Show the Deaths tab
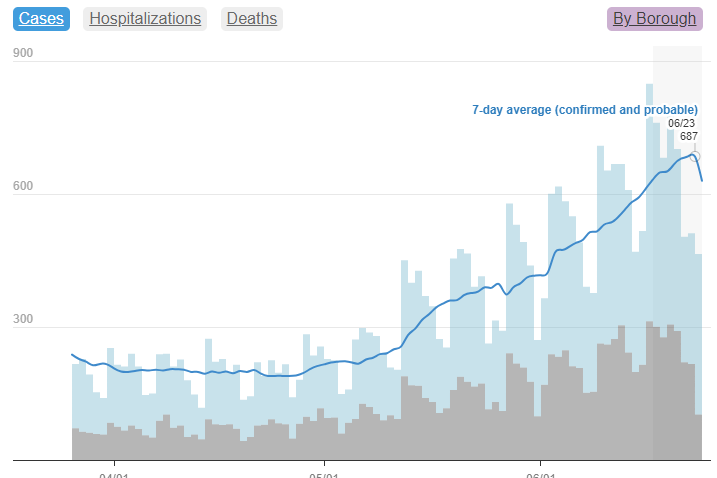Image resolution: width=717 pixels, height=478 pixels. point(251,18)
